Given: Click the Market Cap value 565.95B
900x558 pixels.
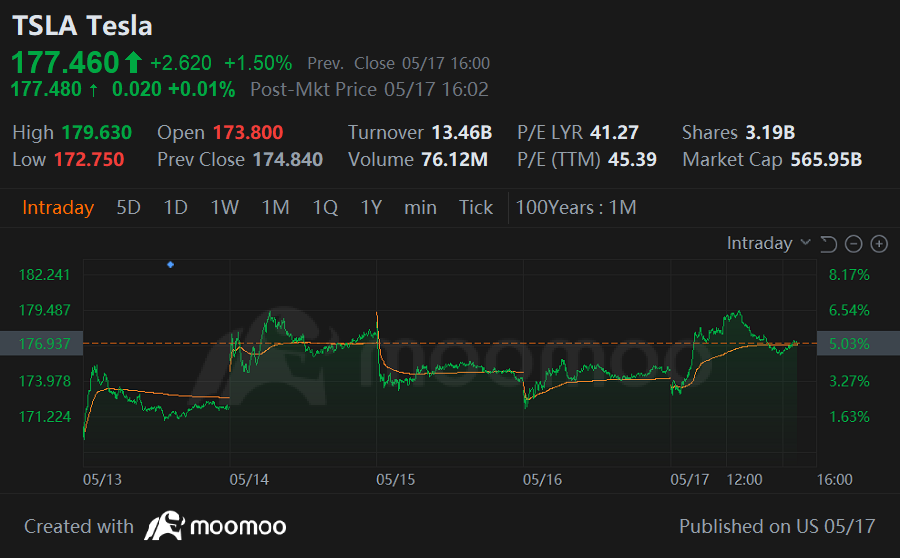Looking at the screenshot, I should point(826,160).
